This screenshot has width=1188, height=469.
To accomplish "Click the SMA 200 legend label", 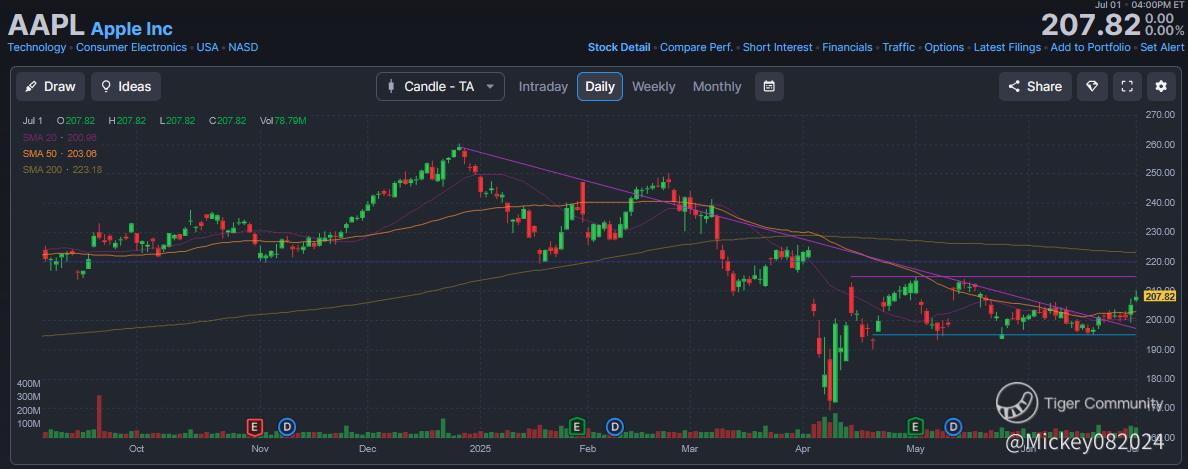I will coord(62,170).
